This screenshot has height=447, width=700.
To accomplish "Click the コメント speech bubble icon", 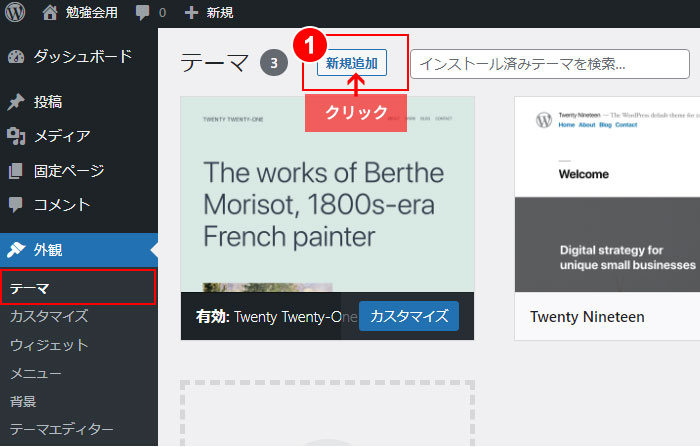I will 16,205.
